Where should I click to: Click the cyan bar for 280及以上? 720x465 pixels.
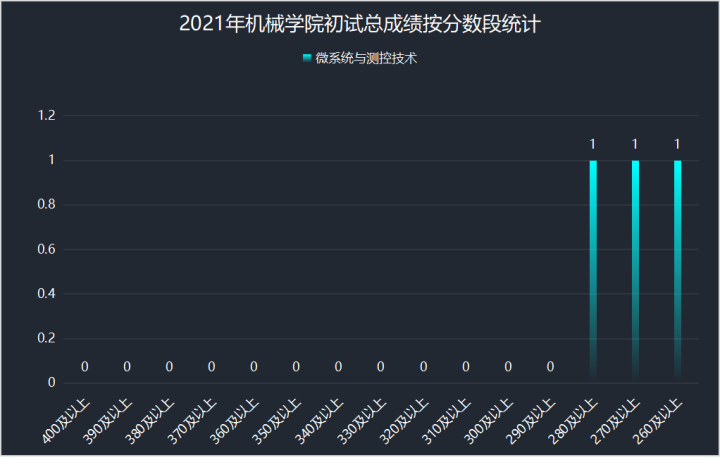point(593,270)
